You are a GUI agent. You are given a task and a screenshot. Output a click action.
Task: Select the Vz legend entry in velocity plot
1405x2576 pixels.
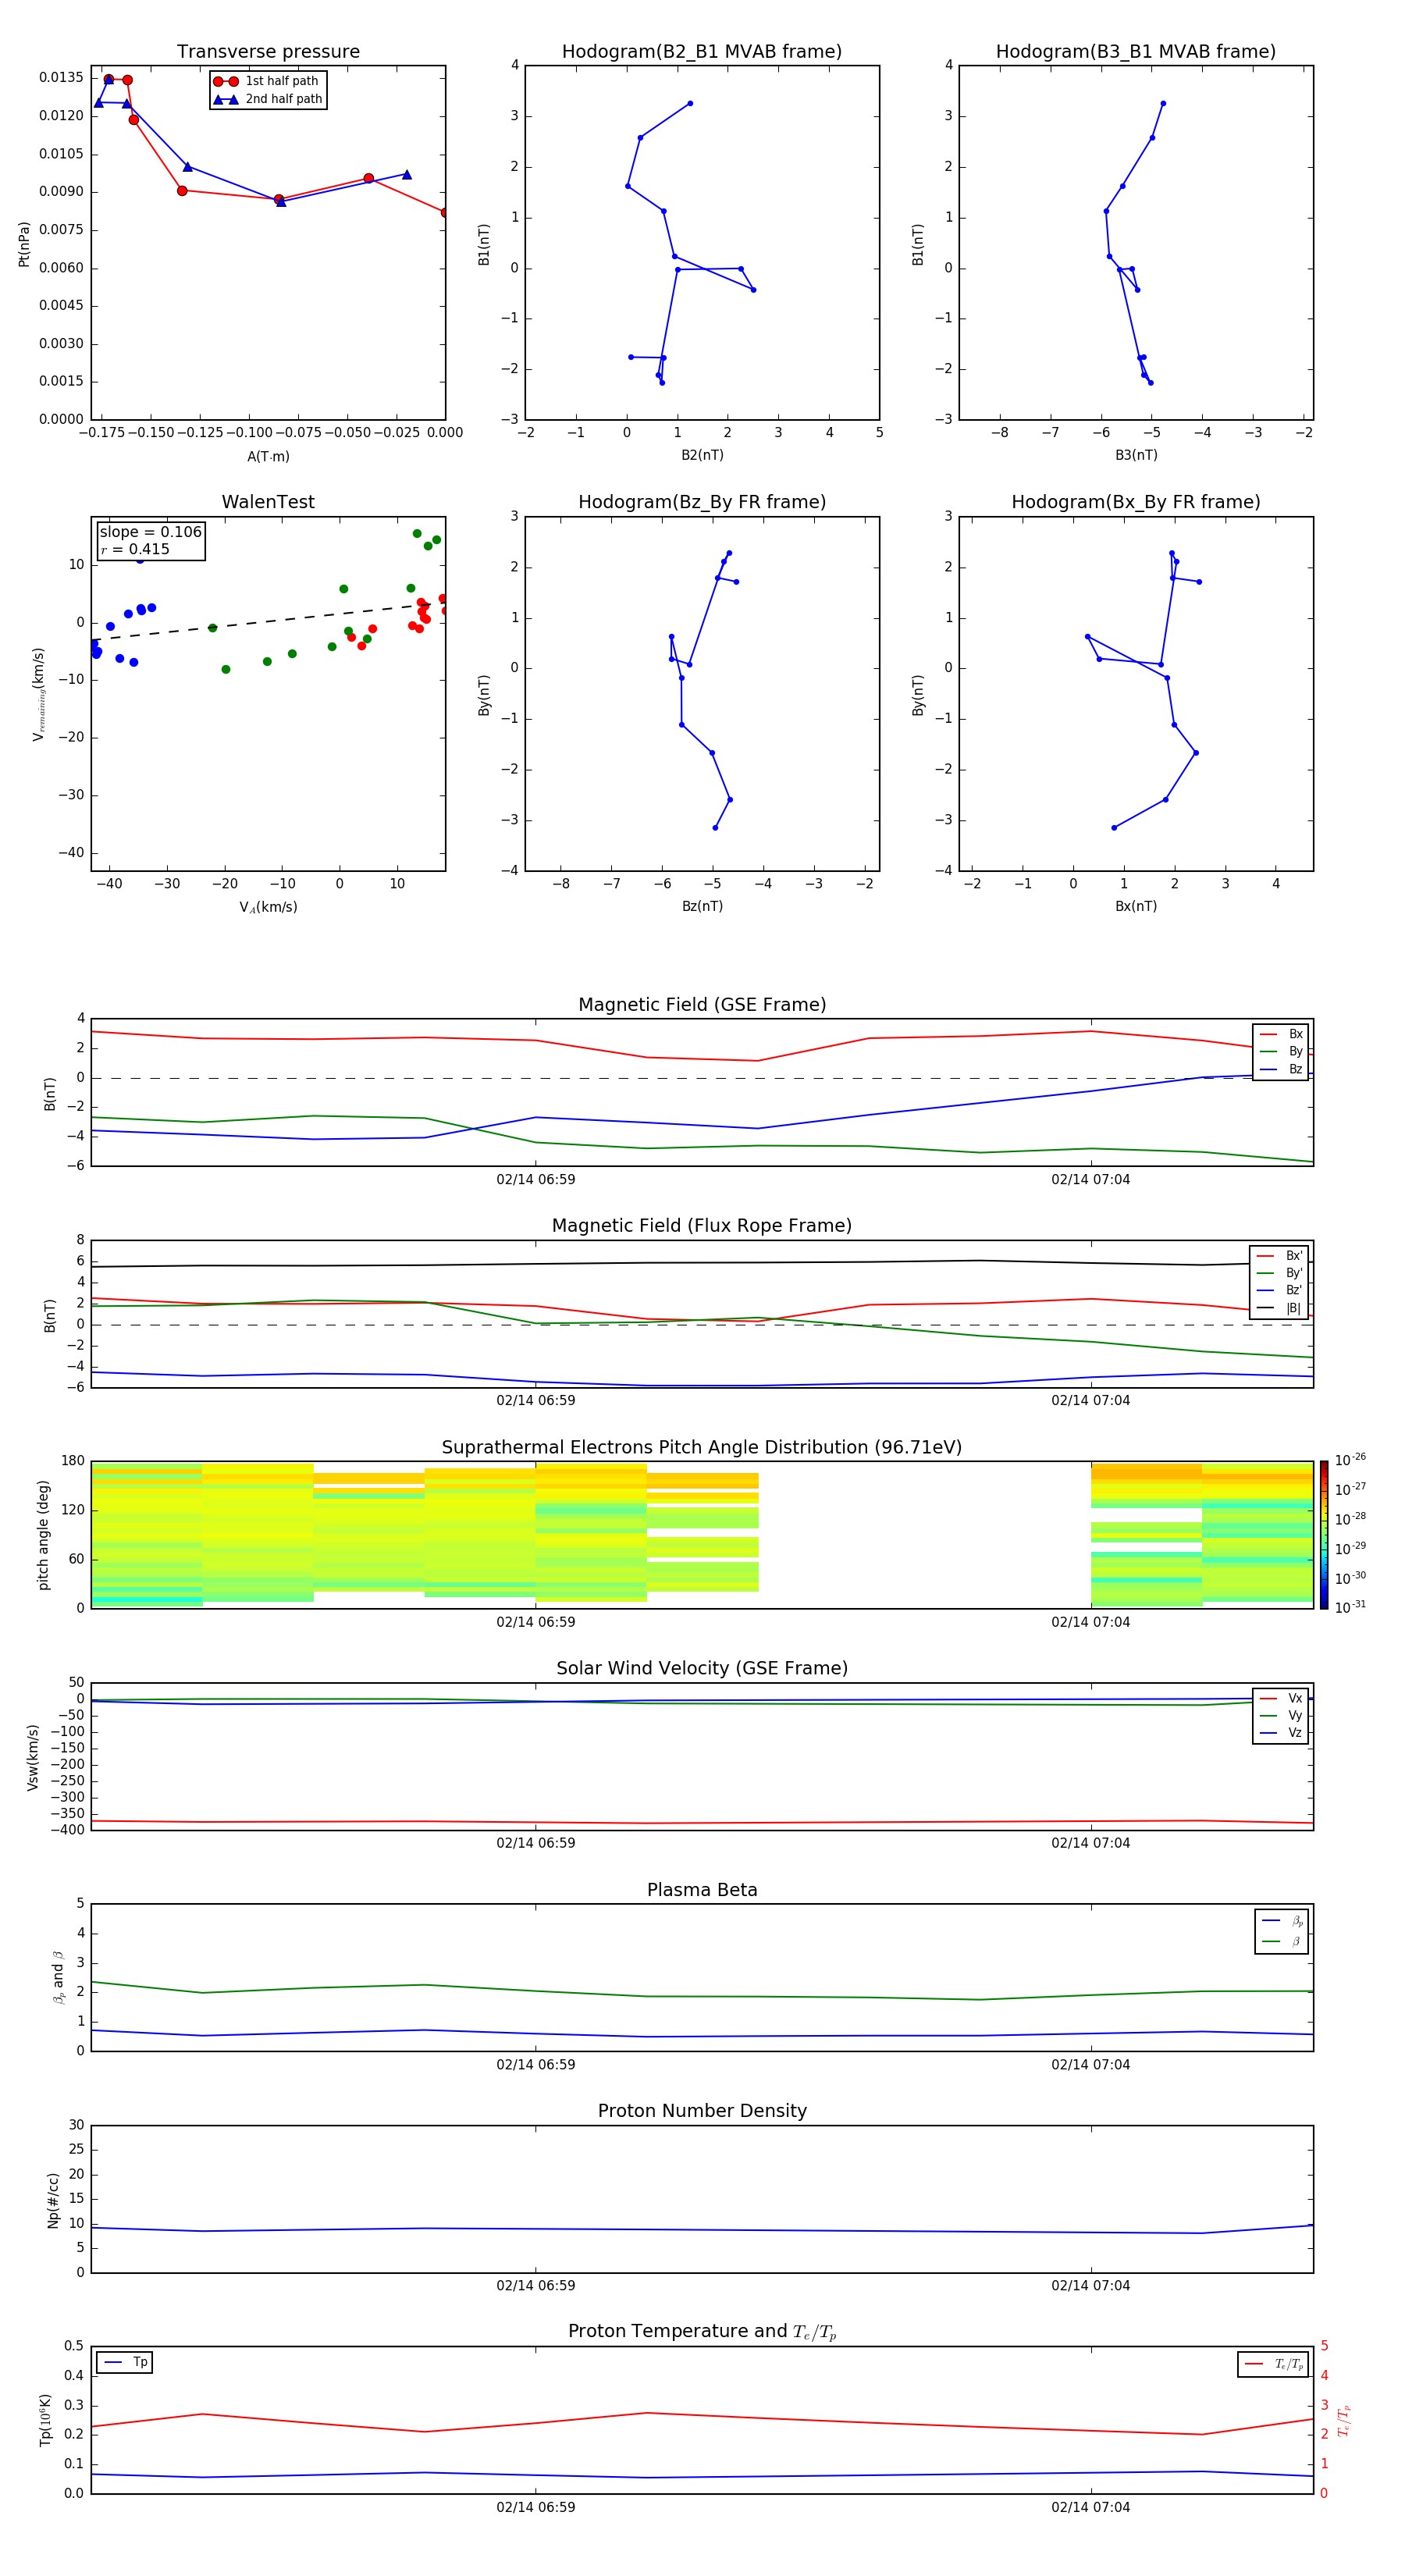click(x=1281, y=1733)
